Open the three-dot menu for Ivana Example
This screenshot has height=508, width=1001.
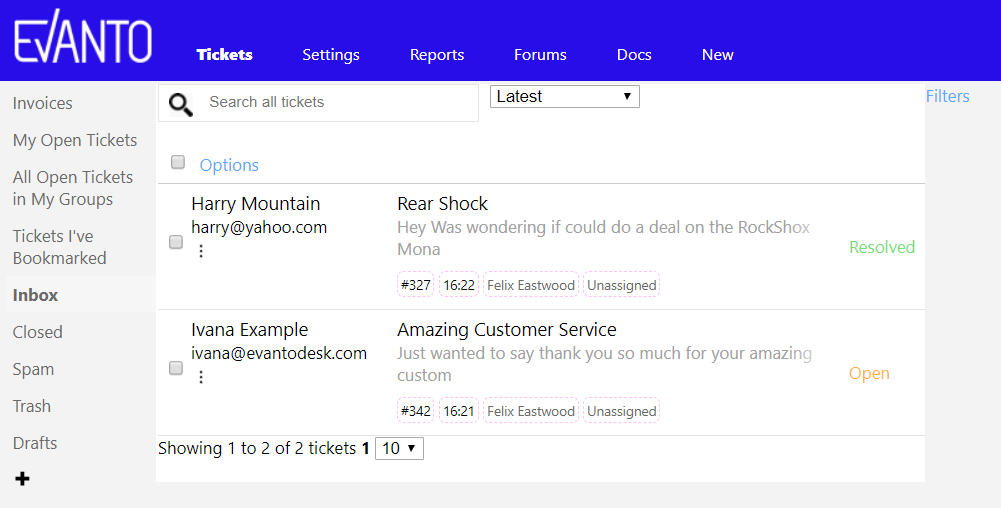[x=201, y=377]
